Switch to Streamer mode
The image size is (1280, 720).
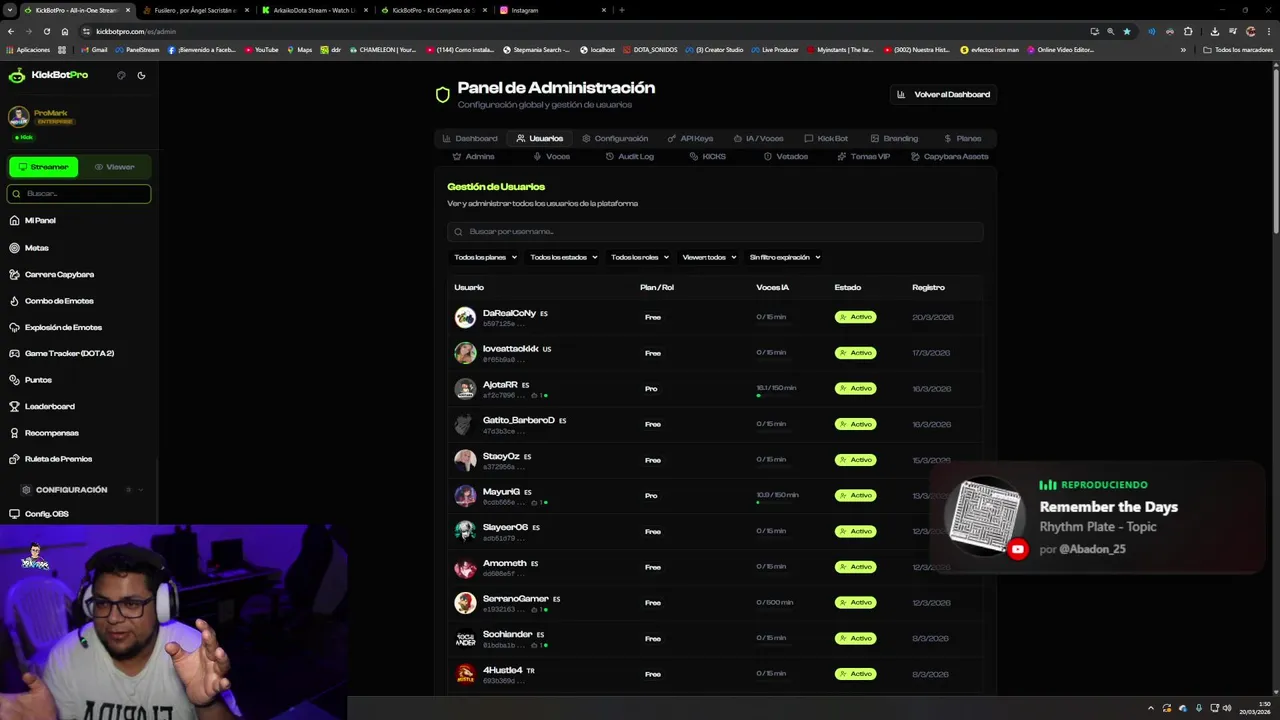tap(44, 167)
